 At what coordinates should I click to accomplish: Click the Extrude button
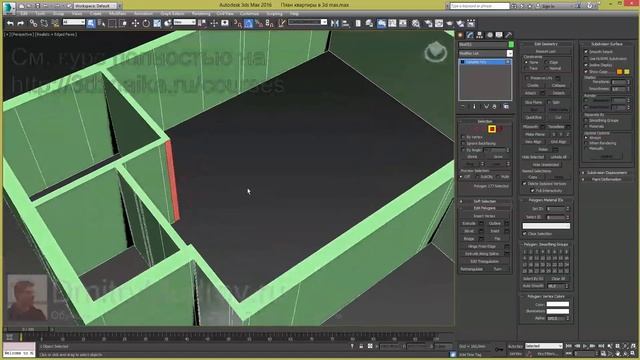coord(469,224)
